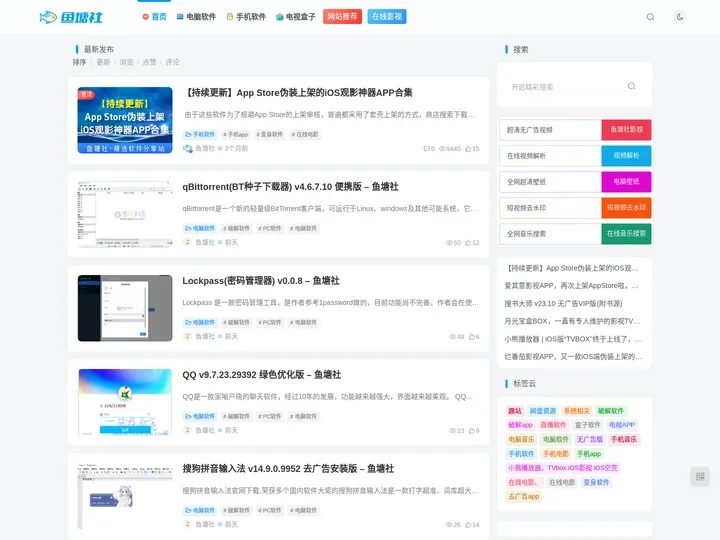Sort posts by 更新
Screen dimensions: 720x540
(103, 62)
